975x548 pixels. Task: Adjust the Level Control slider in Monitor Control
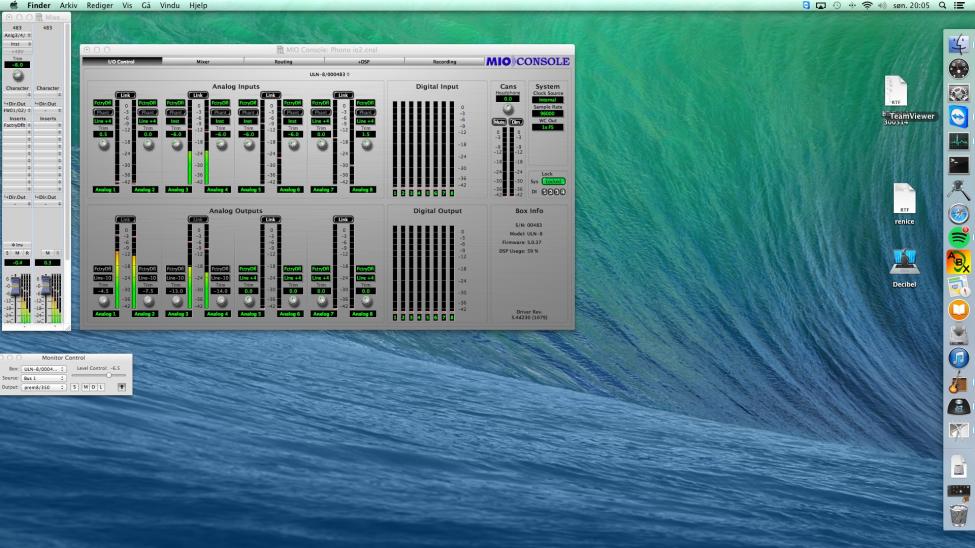(109, 375)
